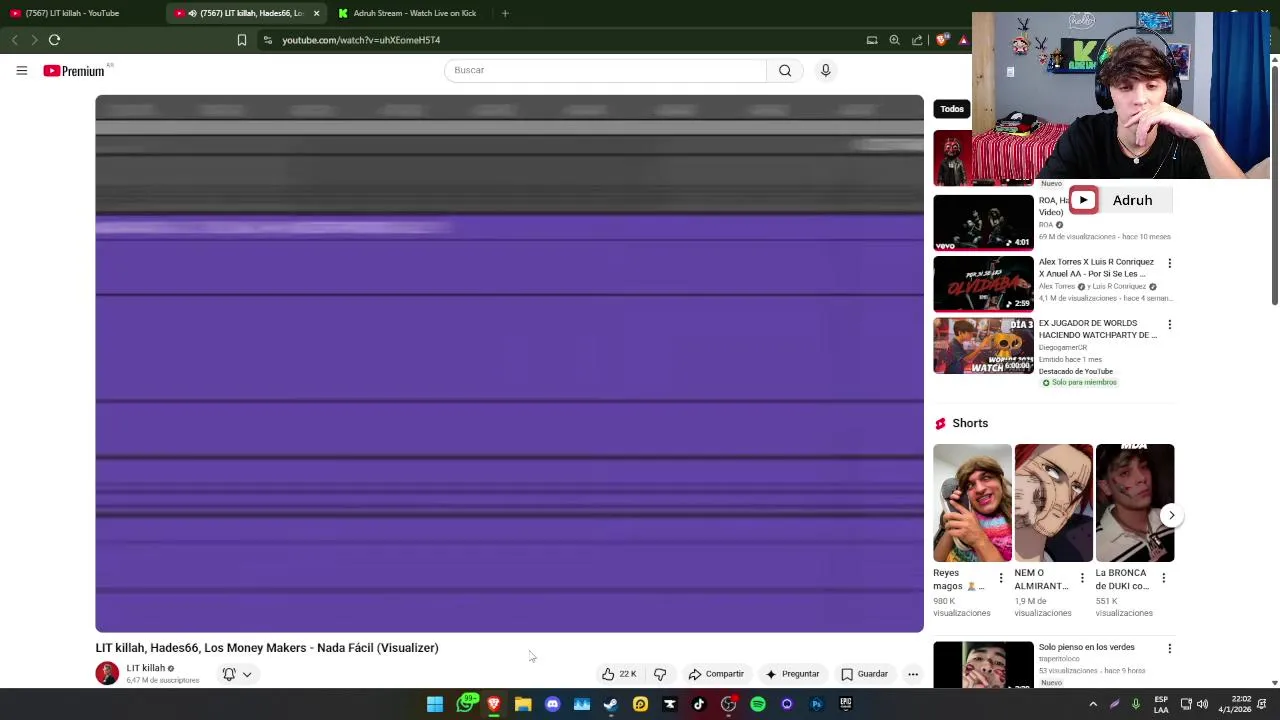1280x720 pixels.
Task: Open Photoshop from taskbar
Action: [x=816, y=704]
